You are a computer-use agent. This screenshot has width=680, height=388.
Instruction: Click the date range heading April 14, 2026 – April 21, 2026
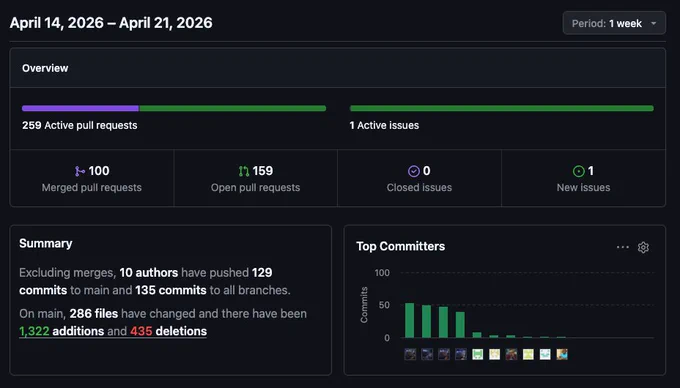pyautogui.click(x=111, y=23)
